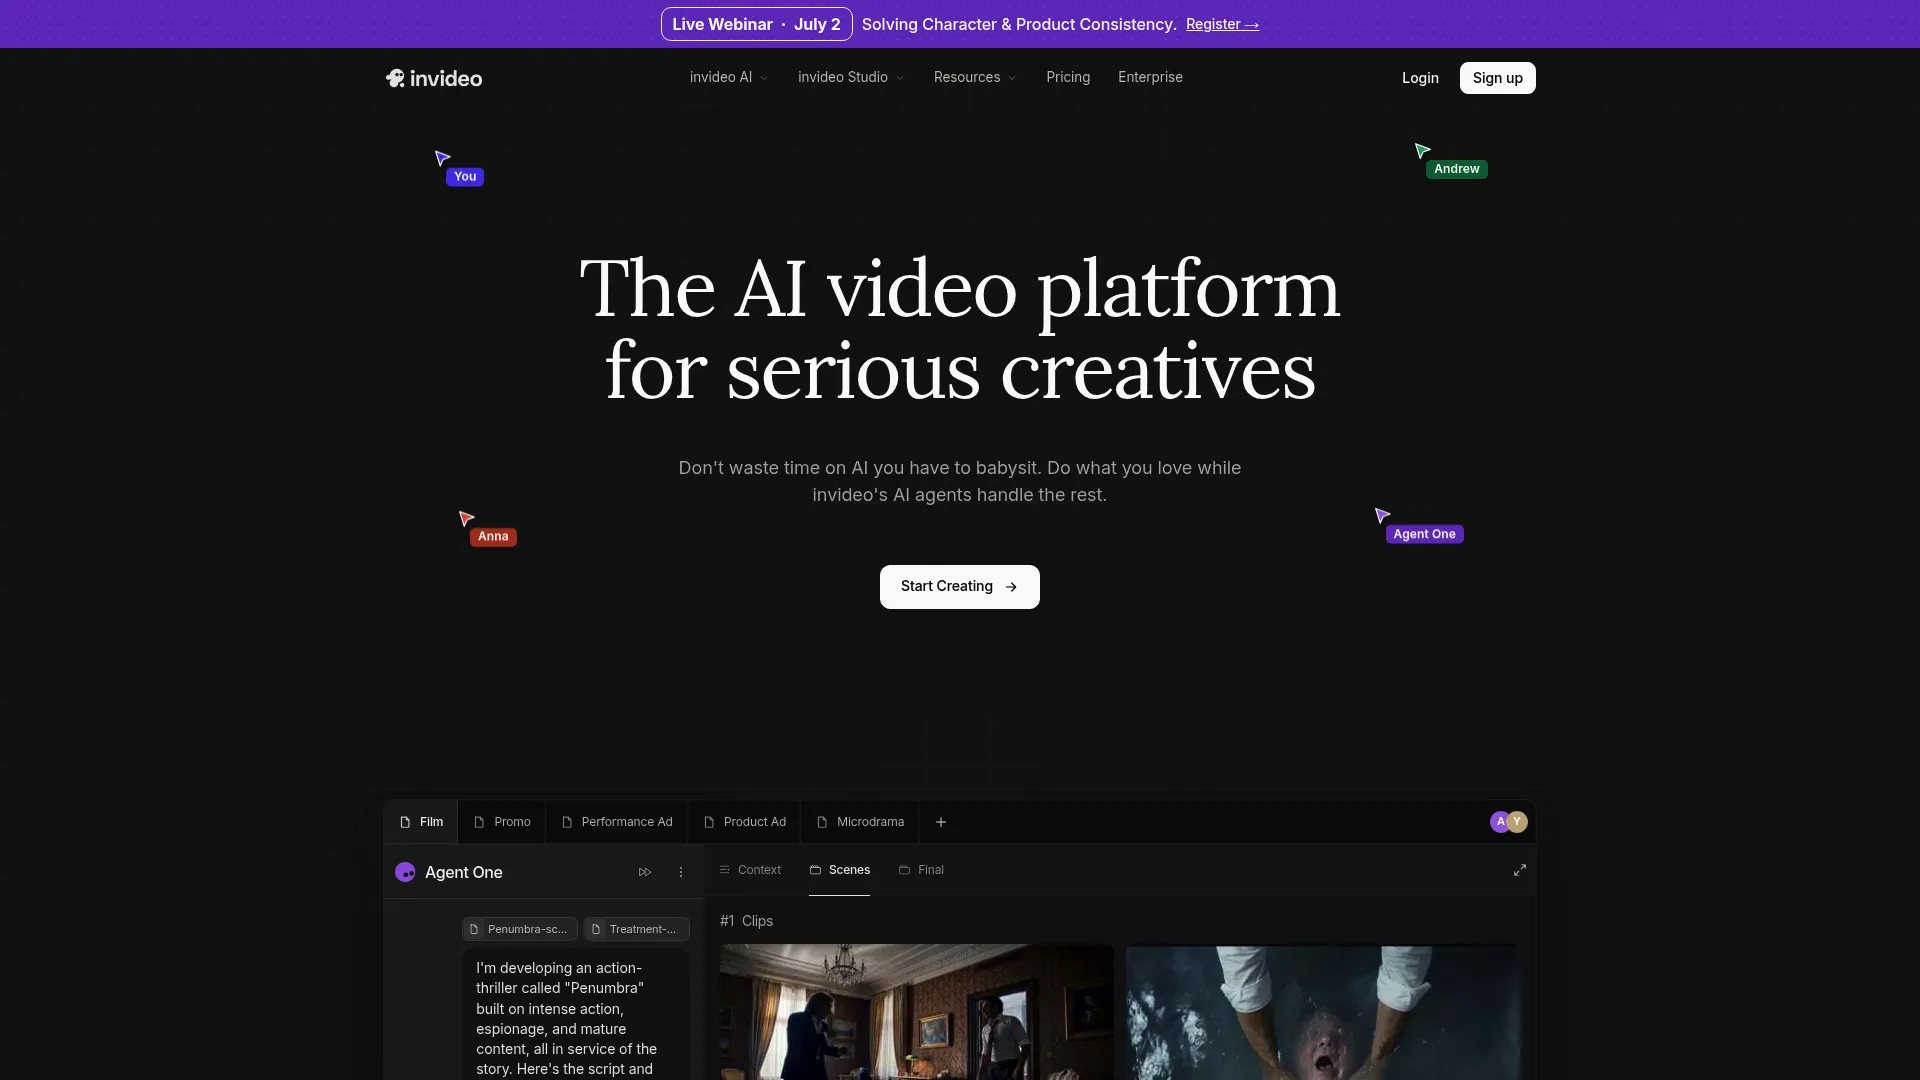Screen dimensions: 1920x1080
Task: Click the Penumbra-sc... file icon
Action: point(475,929)
